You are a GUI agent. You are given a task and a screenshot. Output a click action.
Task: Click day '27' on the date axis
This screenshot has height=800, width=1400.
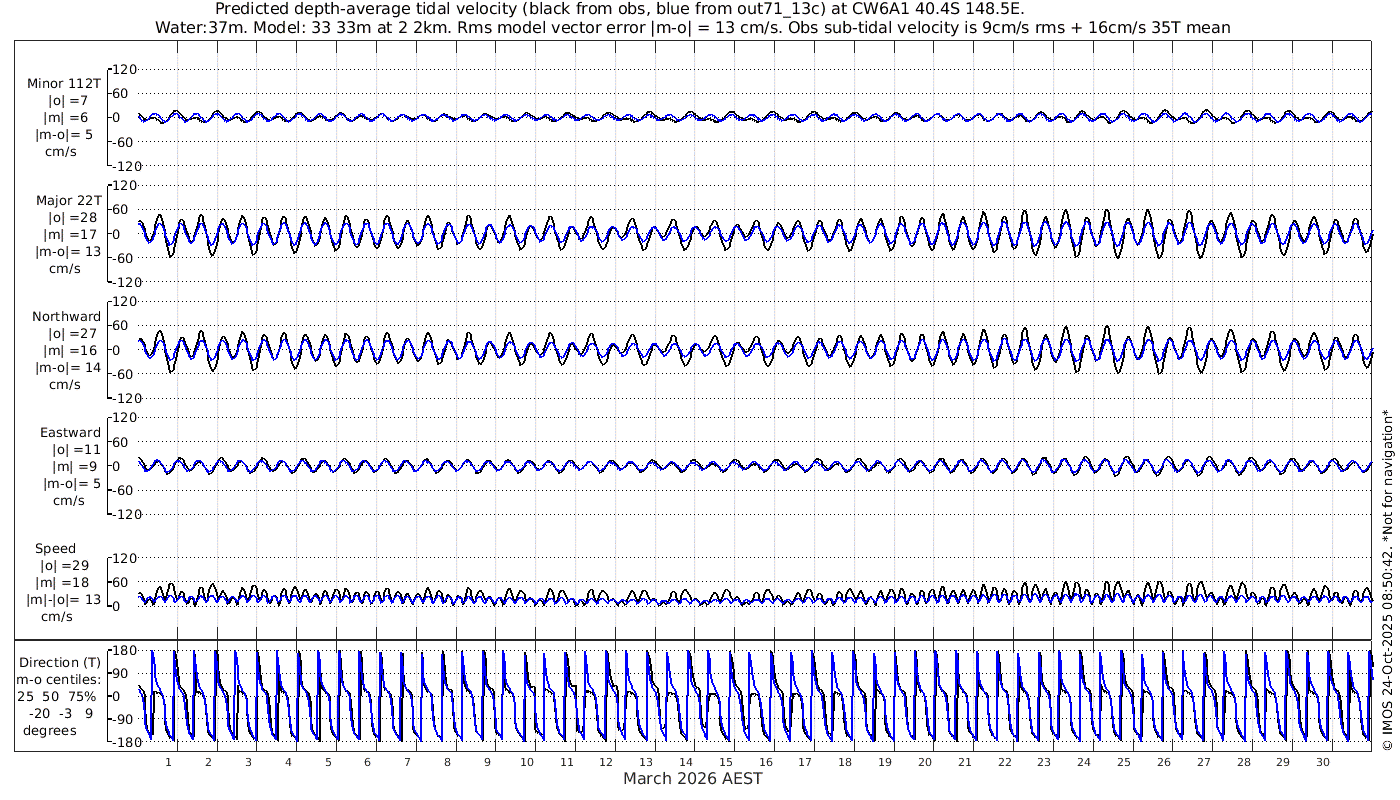pos(1203,761)
